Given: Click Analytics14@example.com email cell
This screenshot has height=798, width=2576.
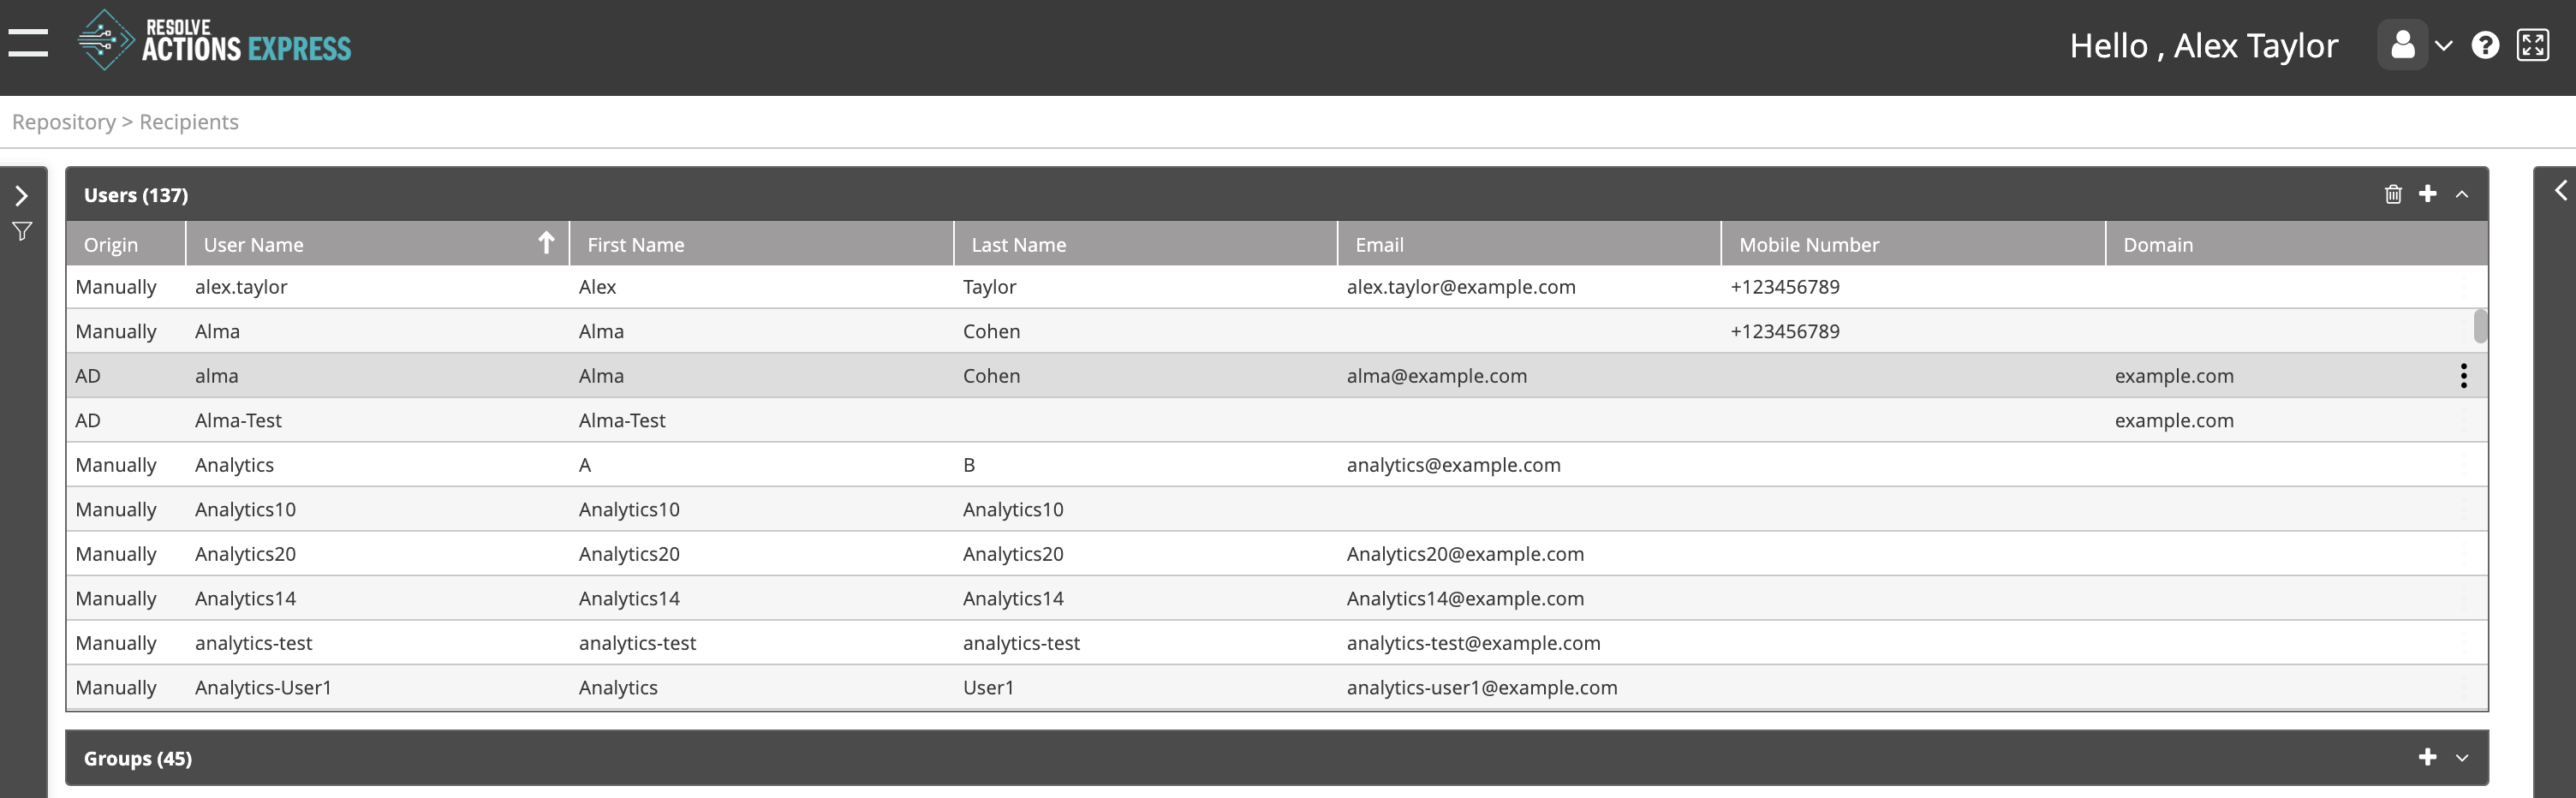Looking at the screenshot, I should click(1465, 598).
